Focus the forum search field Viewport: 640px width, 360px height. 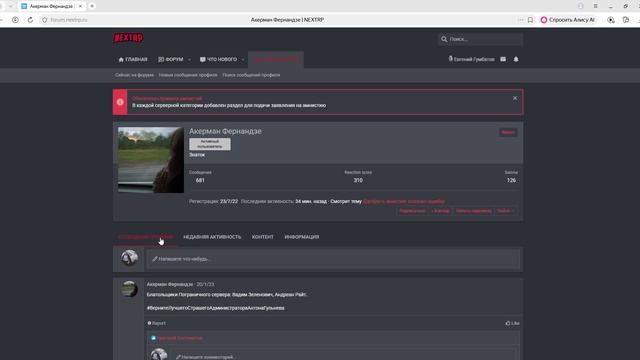(480, 39)
